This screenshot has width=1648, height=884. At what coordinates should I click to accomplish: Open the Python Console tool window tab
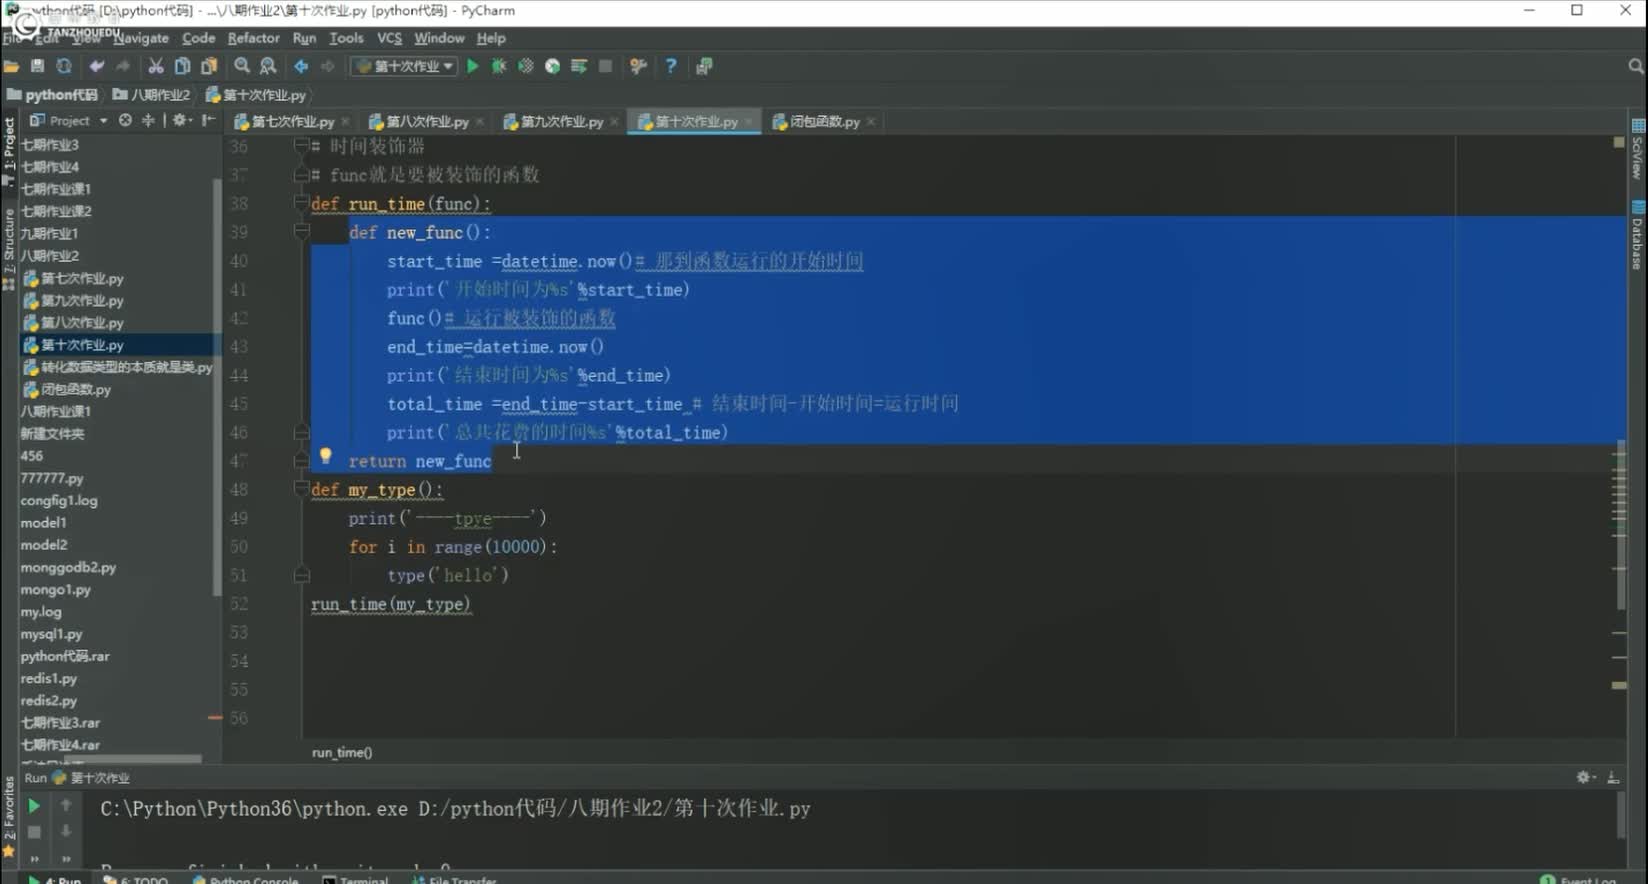[246, 879]
